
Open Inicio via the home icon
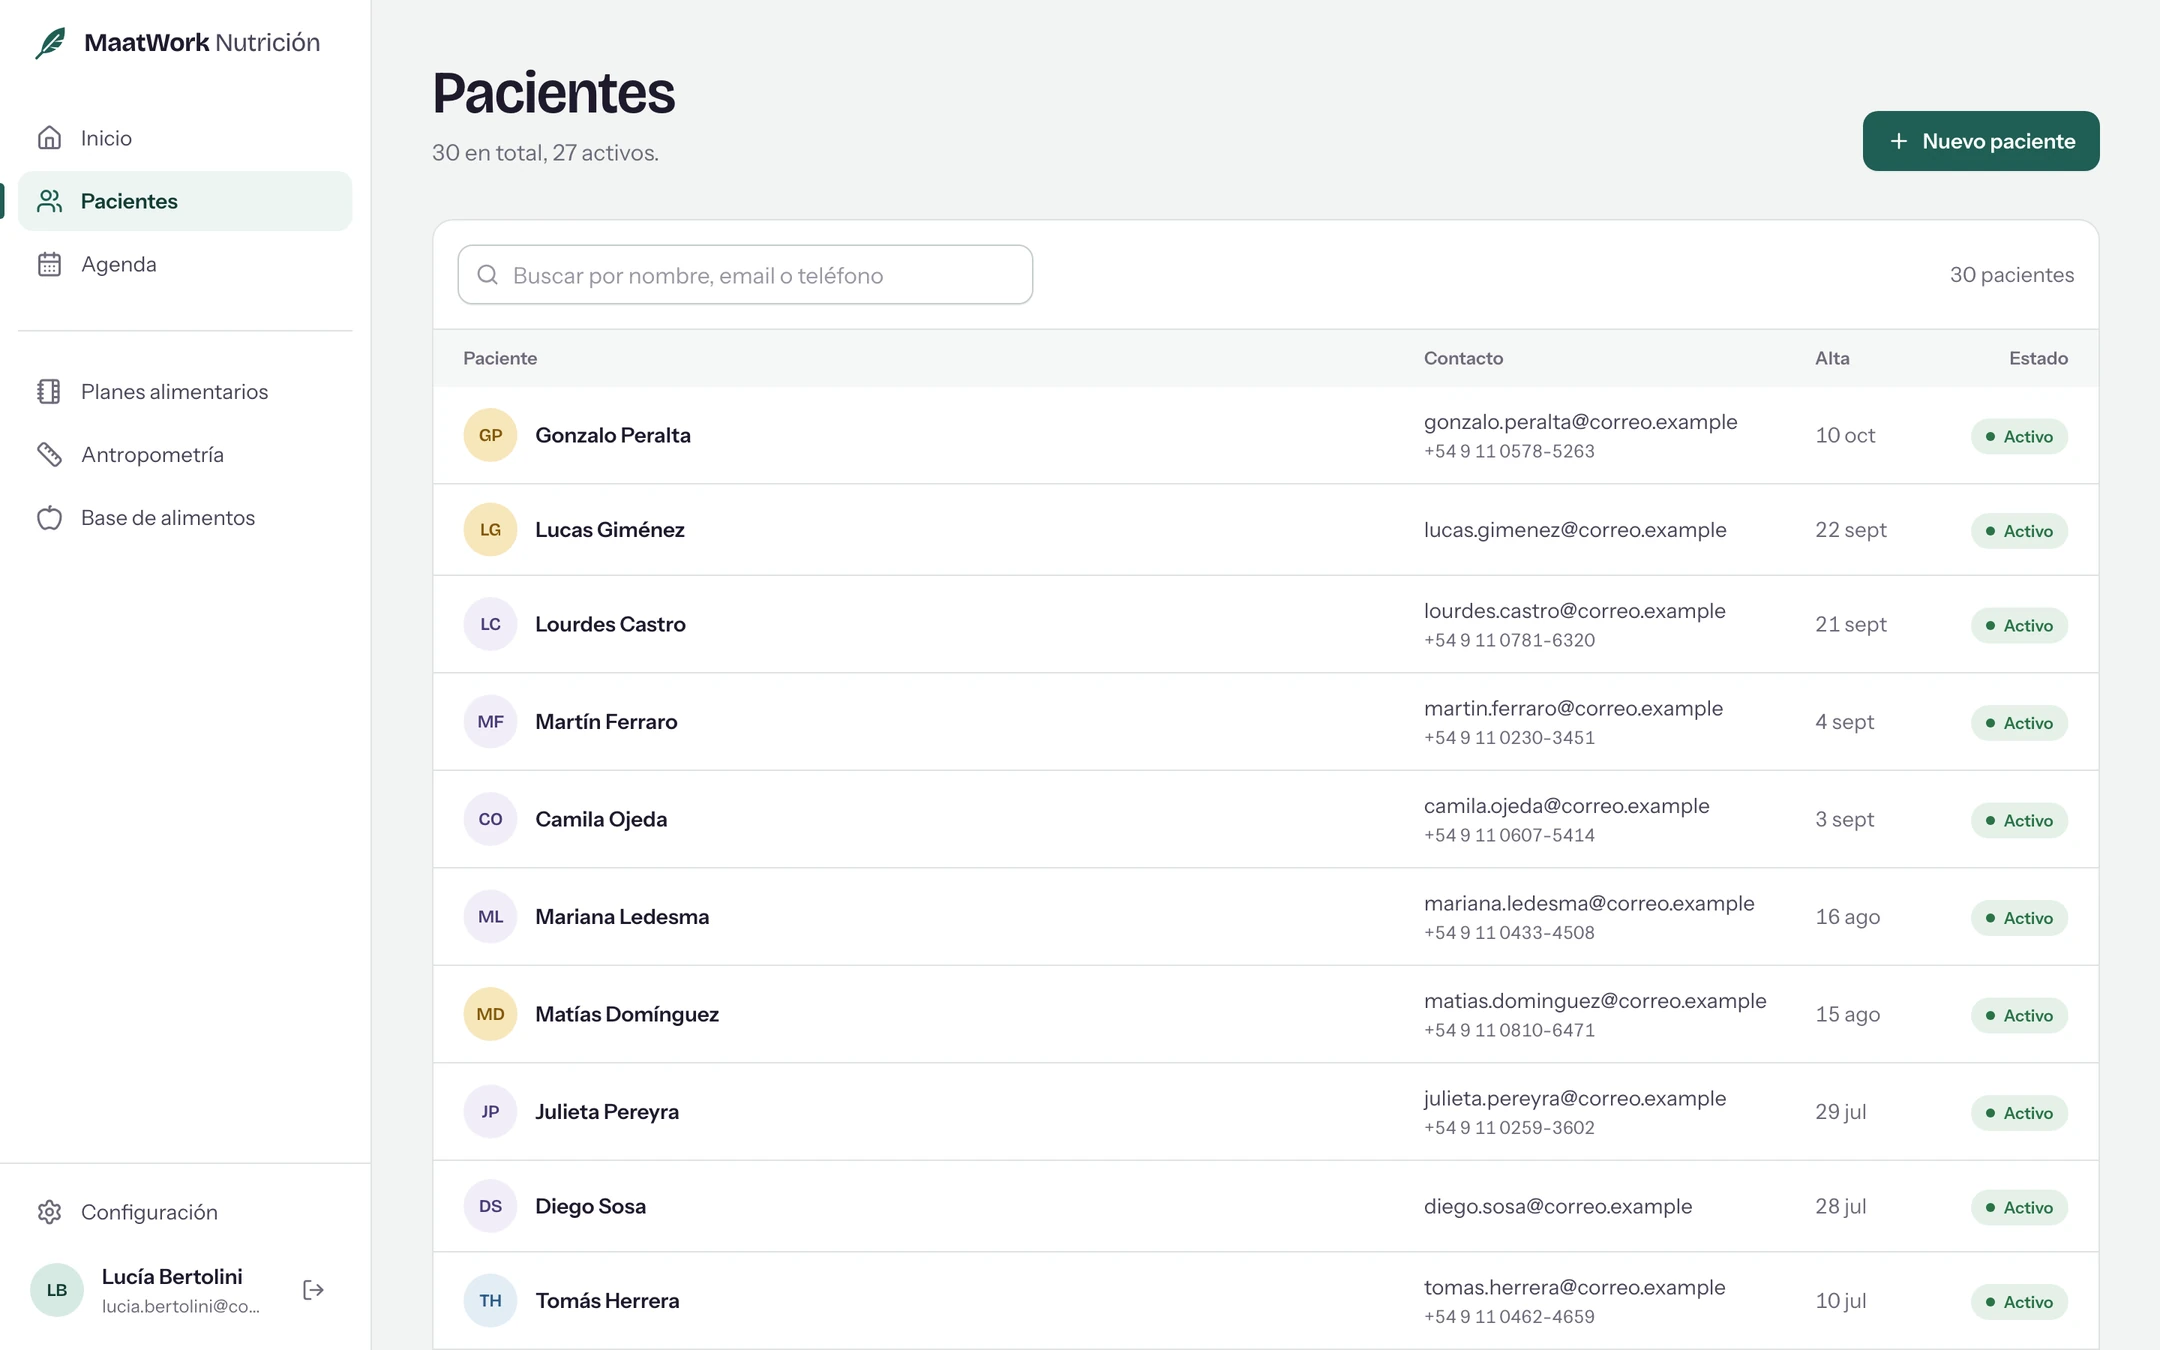tap(49, 138)
